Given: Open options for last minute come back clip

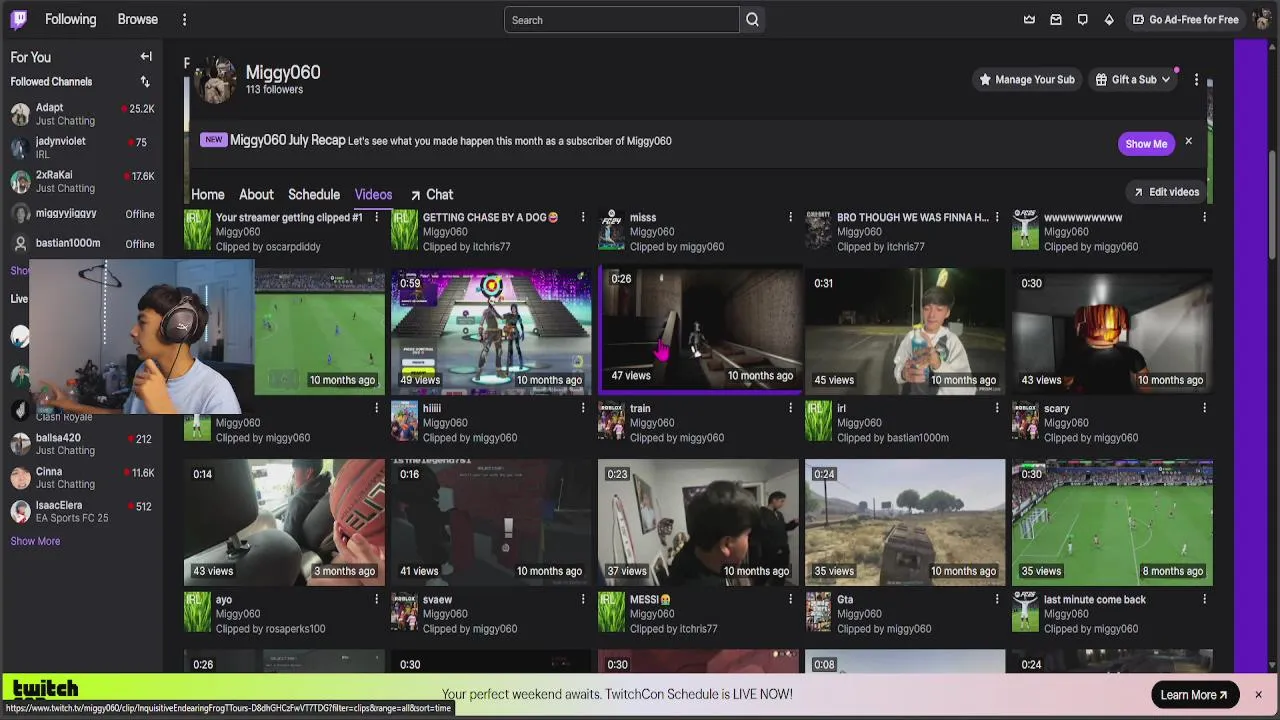Looking at the screenshot, I should point(1204,599).
